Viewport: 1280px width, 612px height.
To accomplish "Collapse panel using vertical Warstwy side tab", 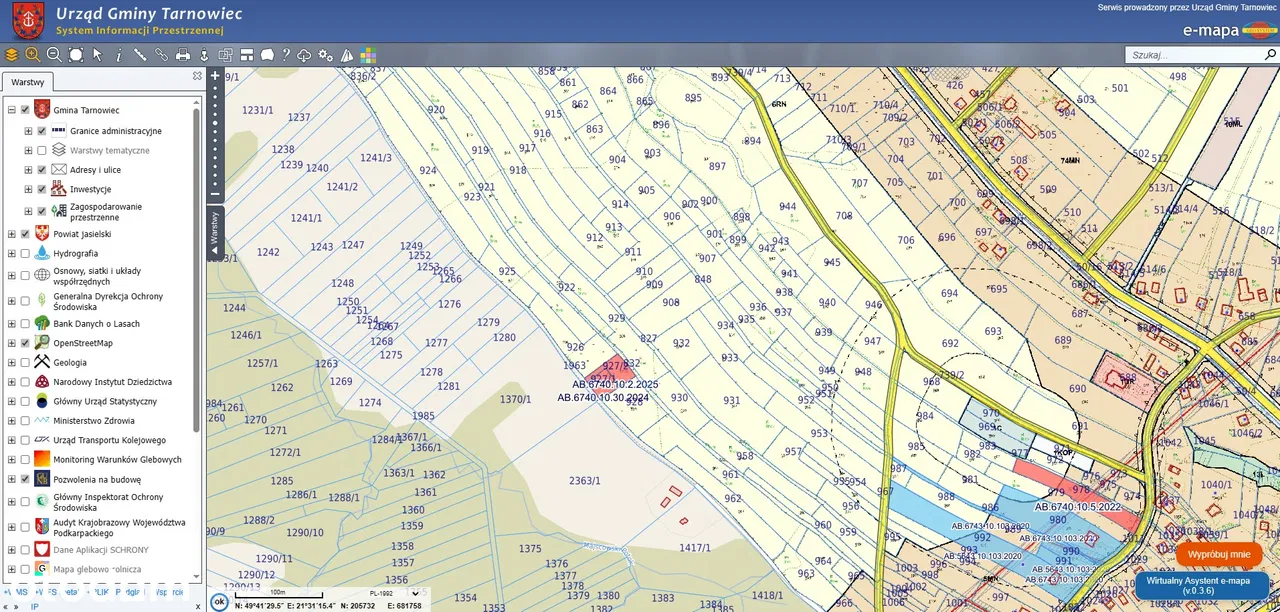I will tap(214, 234).
